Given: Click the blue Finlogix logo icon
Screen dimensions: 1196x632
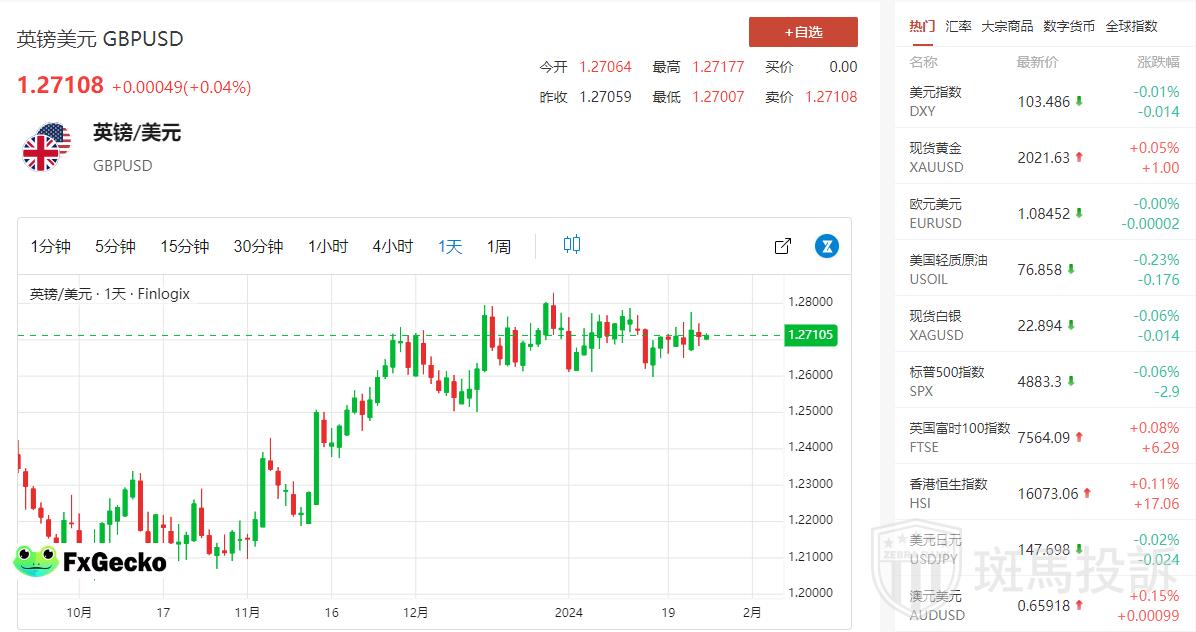Looking at the screenshot, I should pyautogui.click(x=826, y=246).
